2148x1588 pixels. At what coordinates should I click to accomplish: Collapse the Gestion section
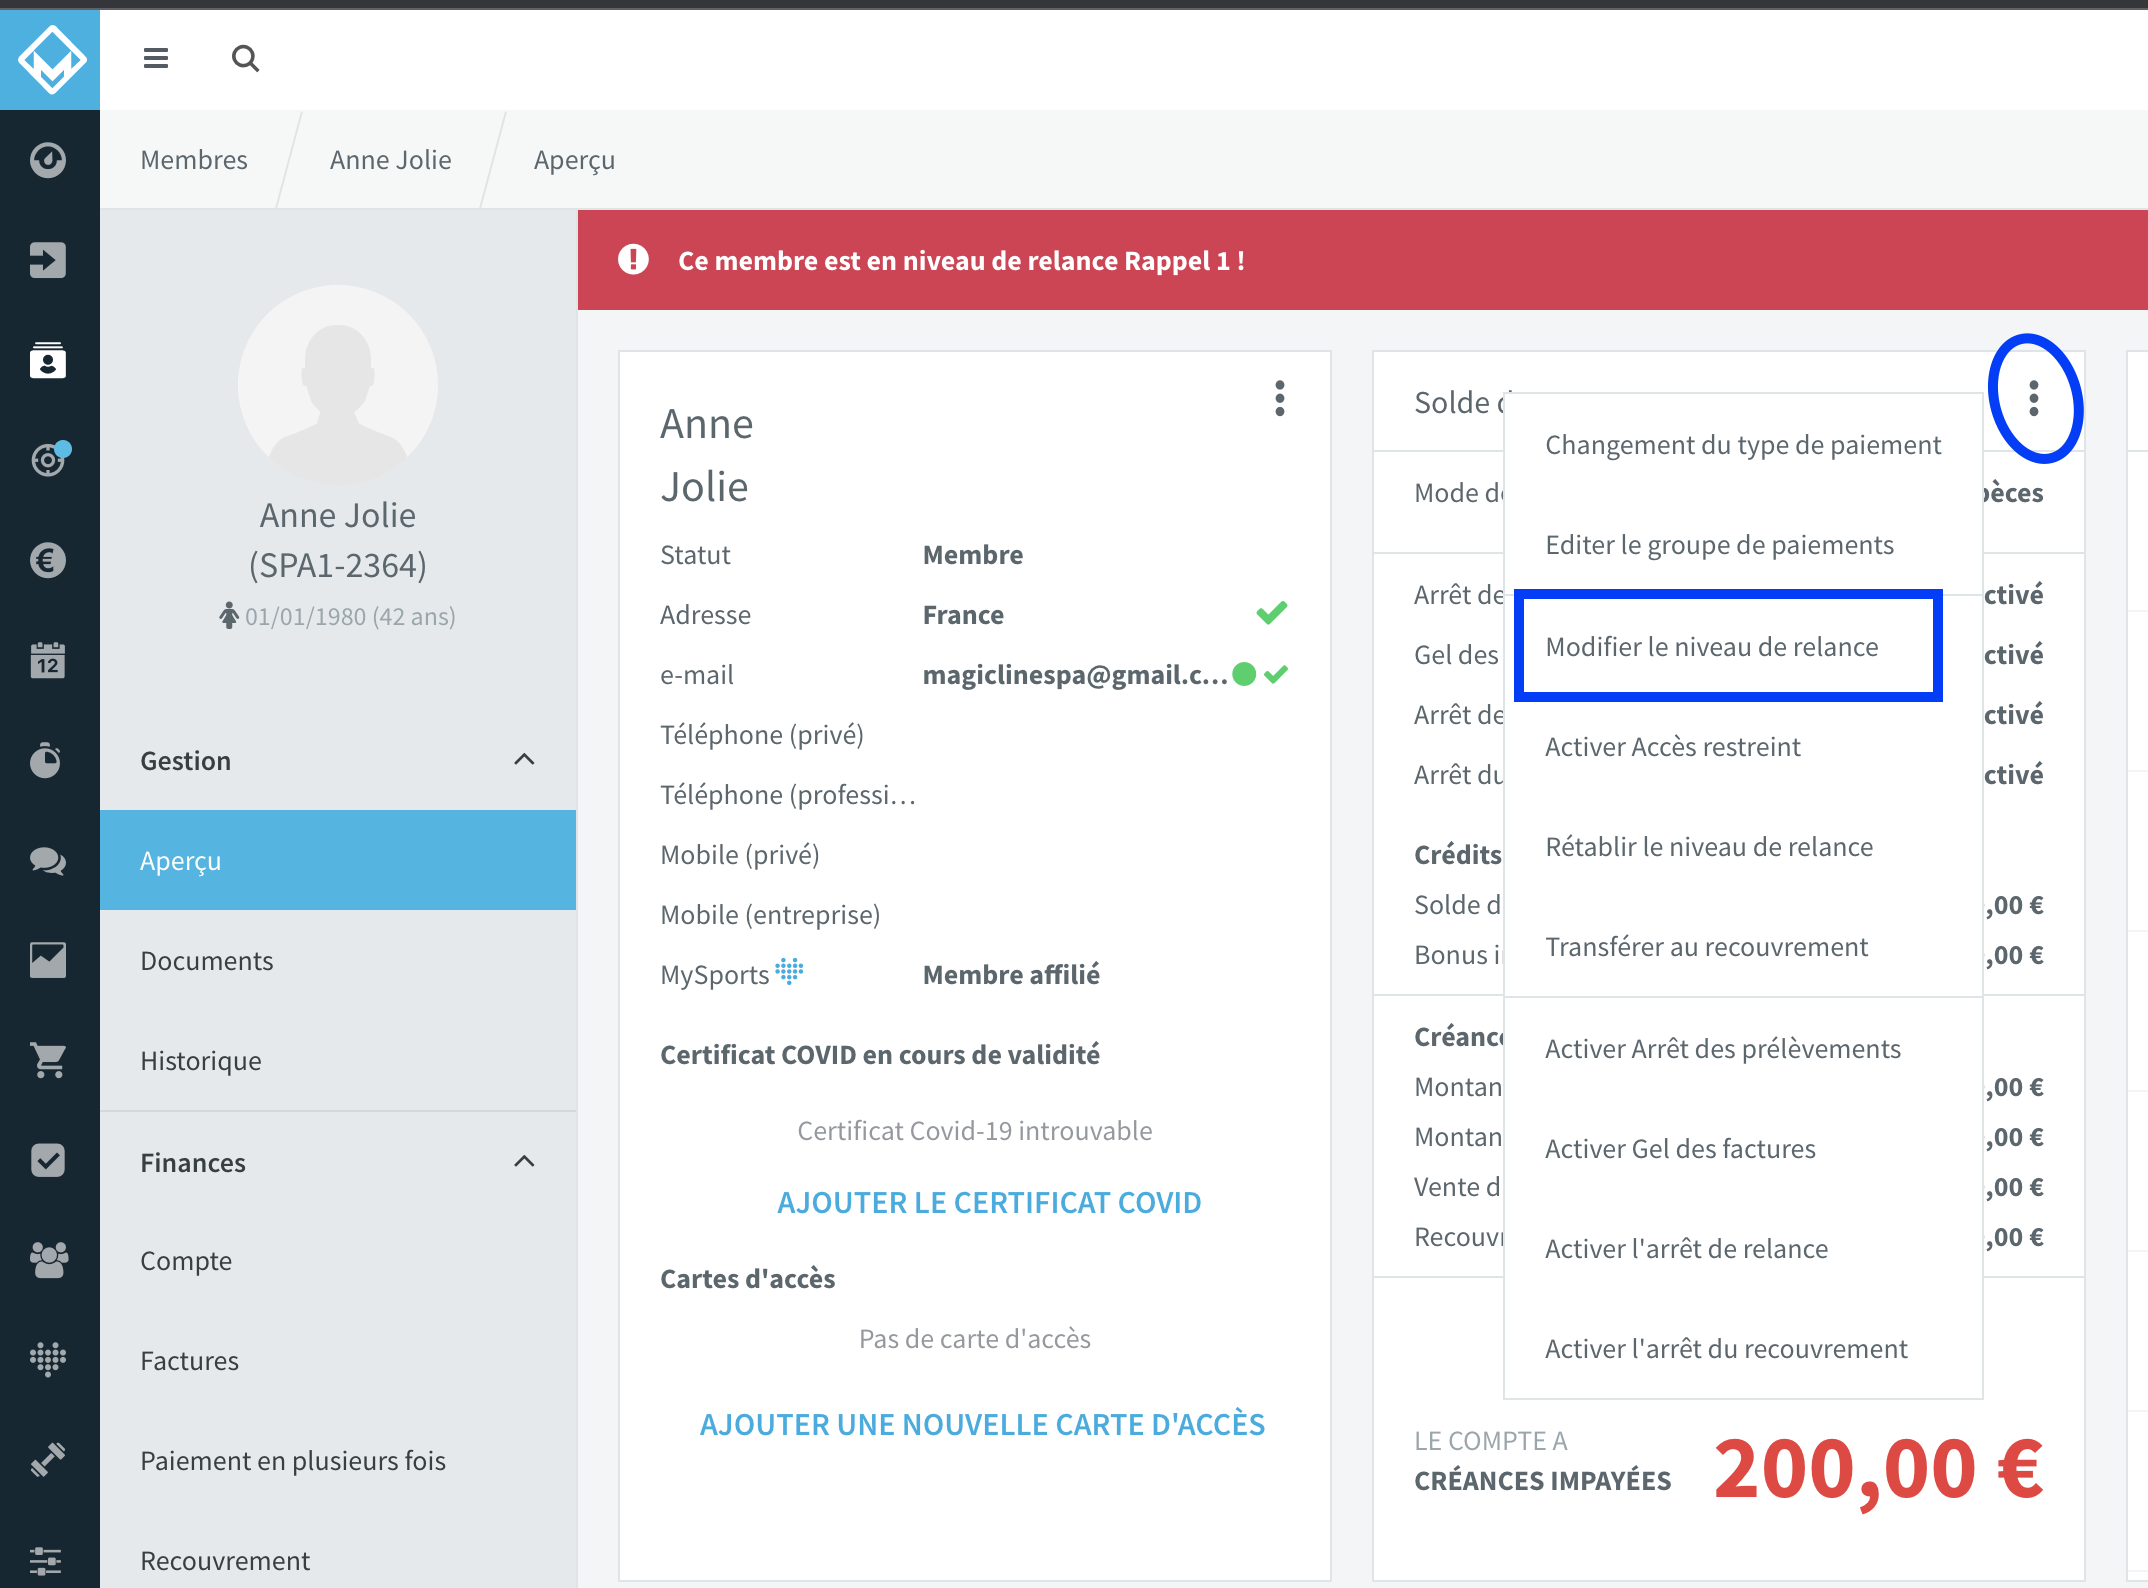click(524, 760)
